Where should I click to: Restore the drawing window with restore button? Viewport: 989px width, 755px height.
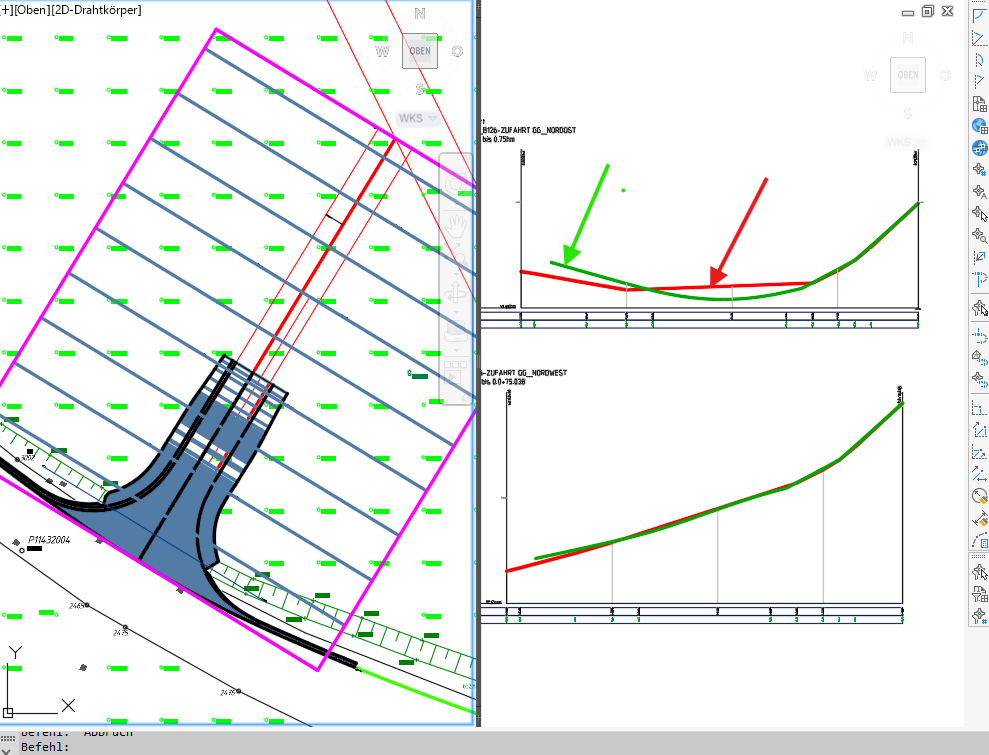click(x=927, y=11)
